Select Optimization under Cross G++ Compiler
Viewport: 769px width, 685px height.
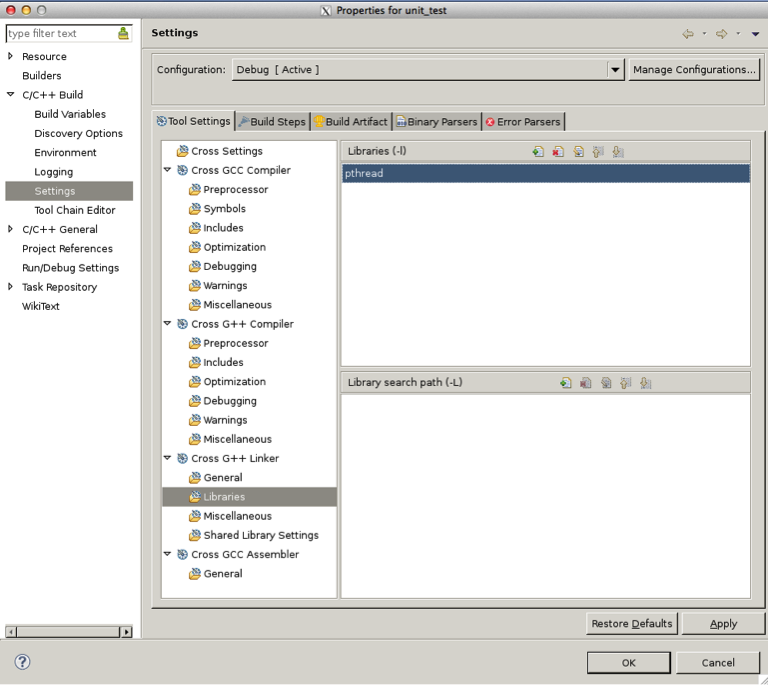click(234, 382)
